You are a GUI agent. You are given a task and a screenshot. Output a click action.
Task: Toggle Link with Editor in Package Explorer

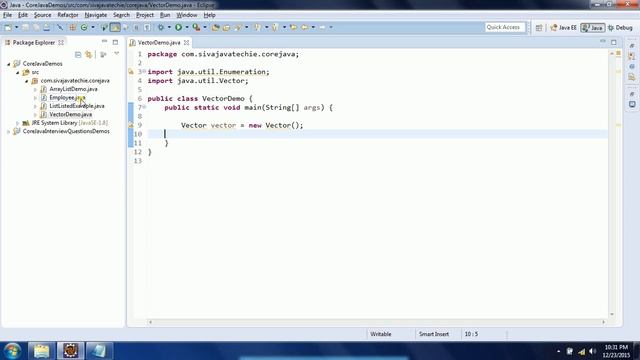[x=89, y=54]
